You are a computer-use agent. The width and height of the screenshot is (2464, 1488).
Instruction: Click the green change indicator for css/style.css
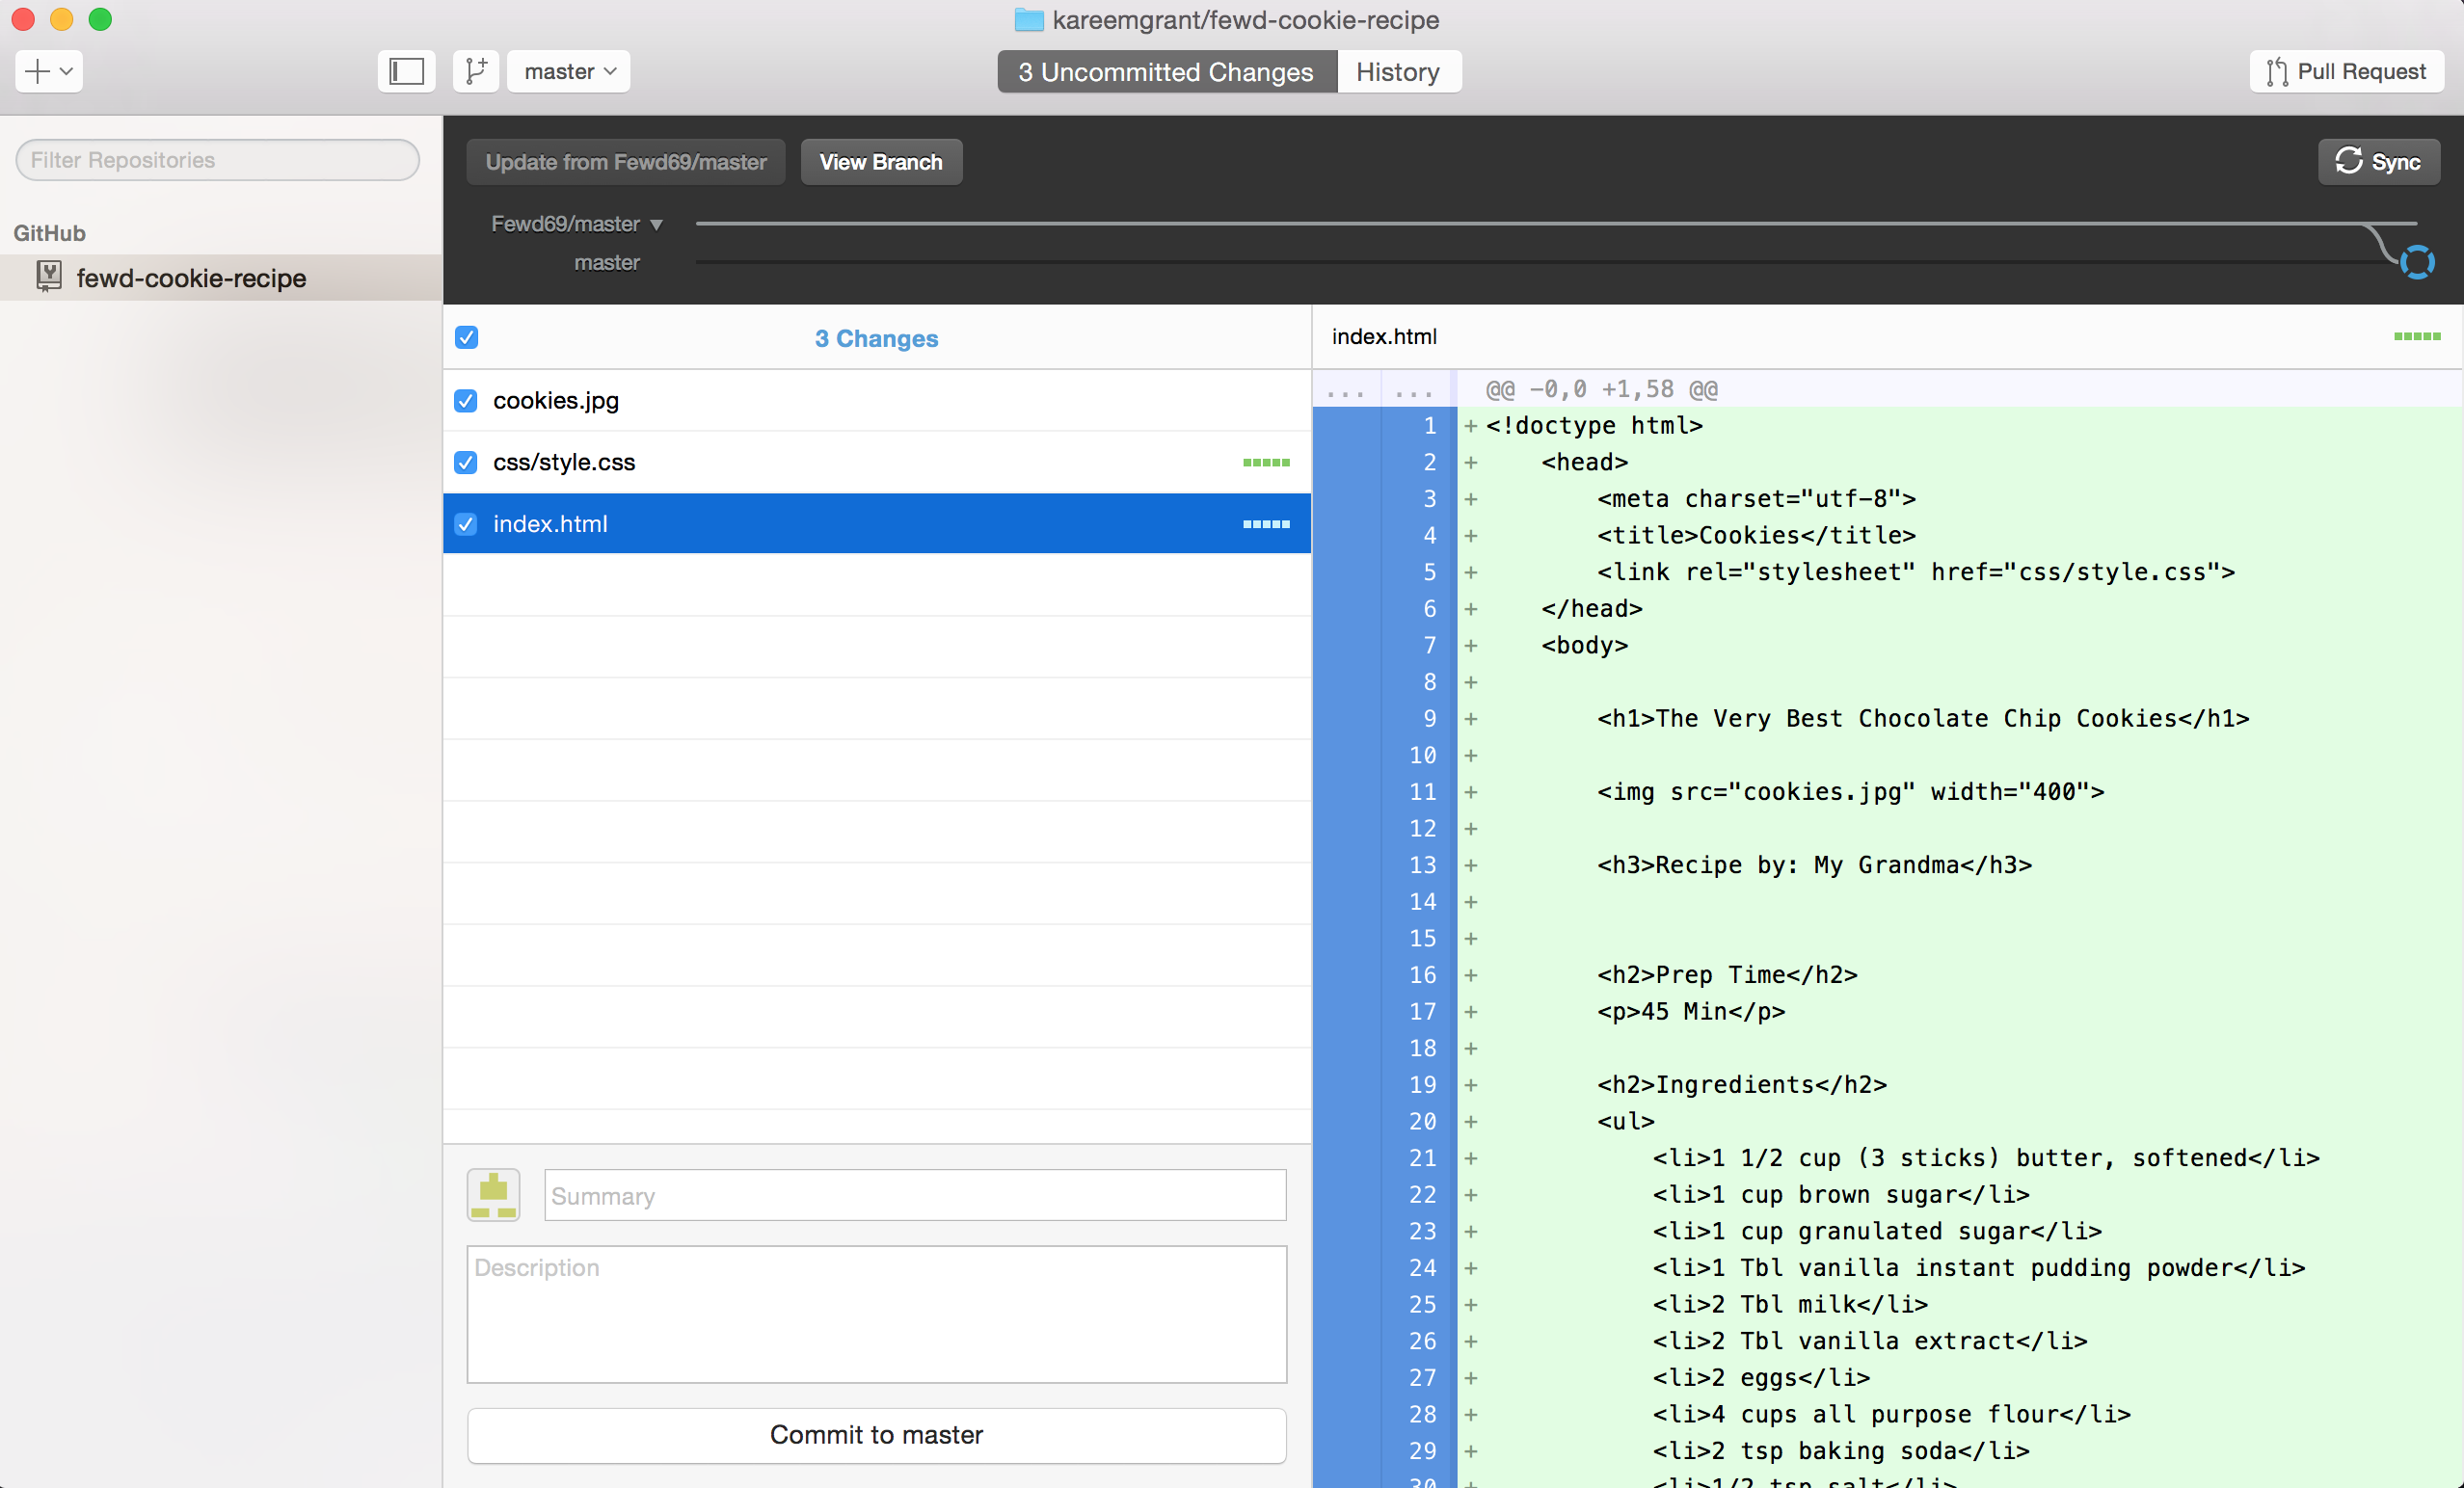point(1266,462)
